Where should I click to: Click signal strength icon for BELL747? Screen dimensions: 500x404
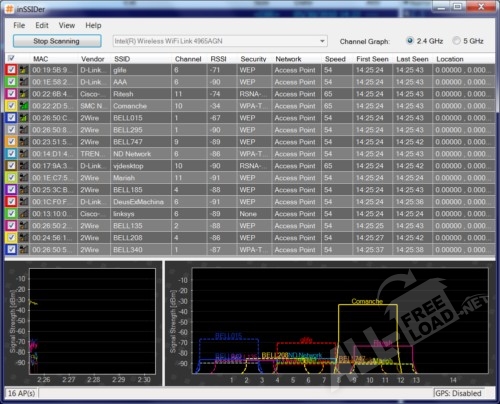click(x=24, y=142)
